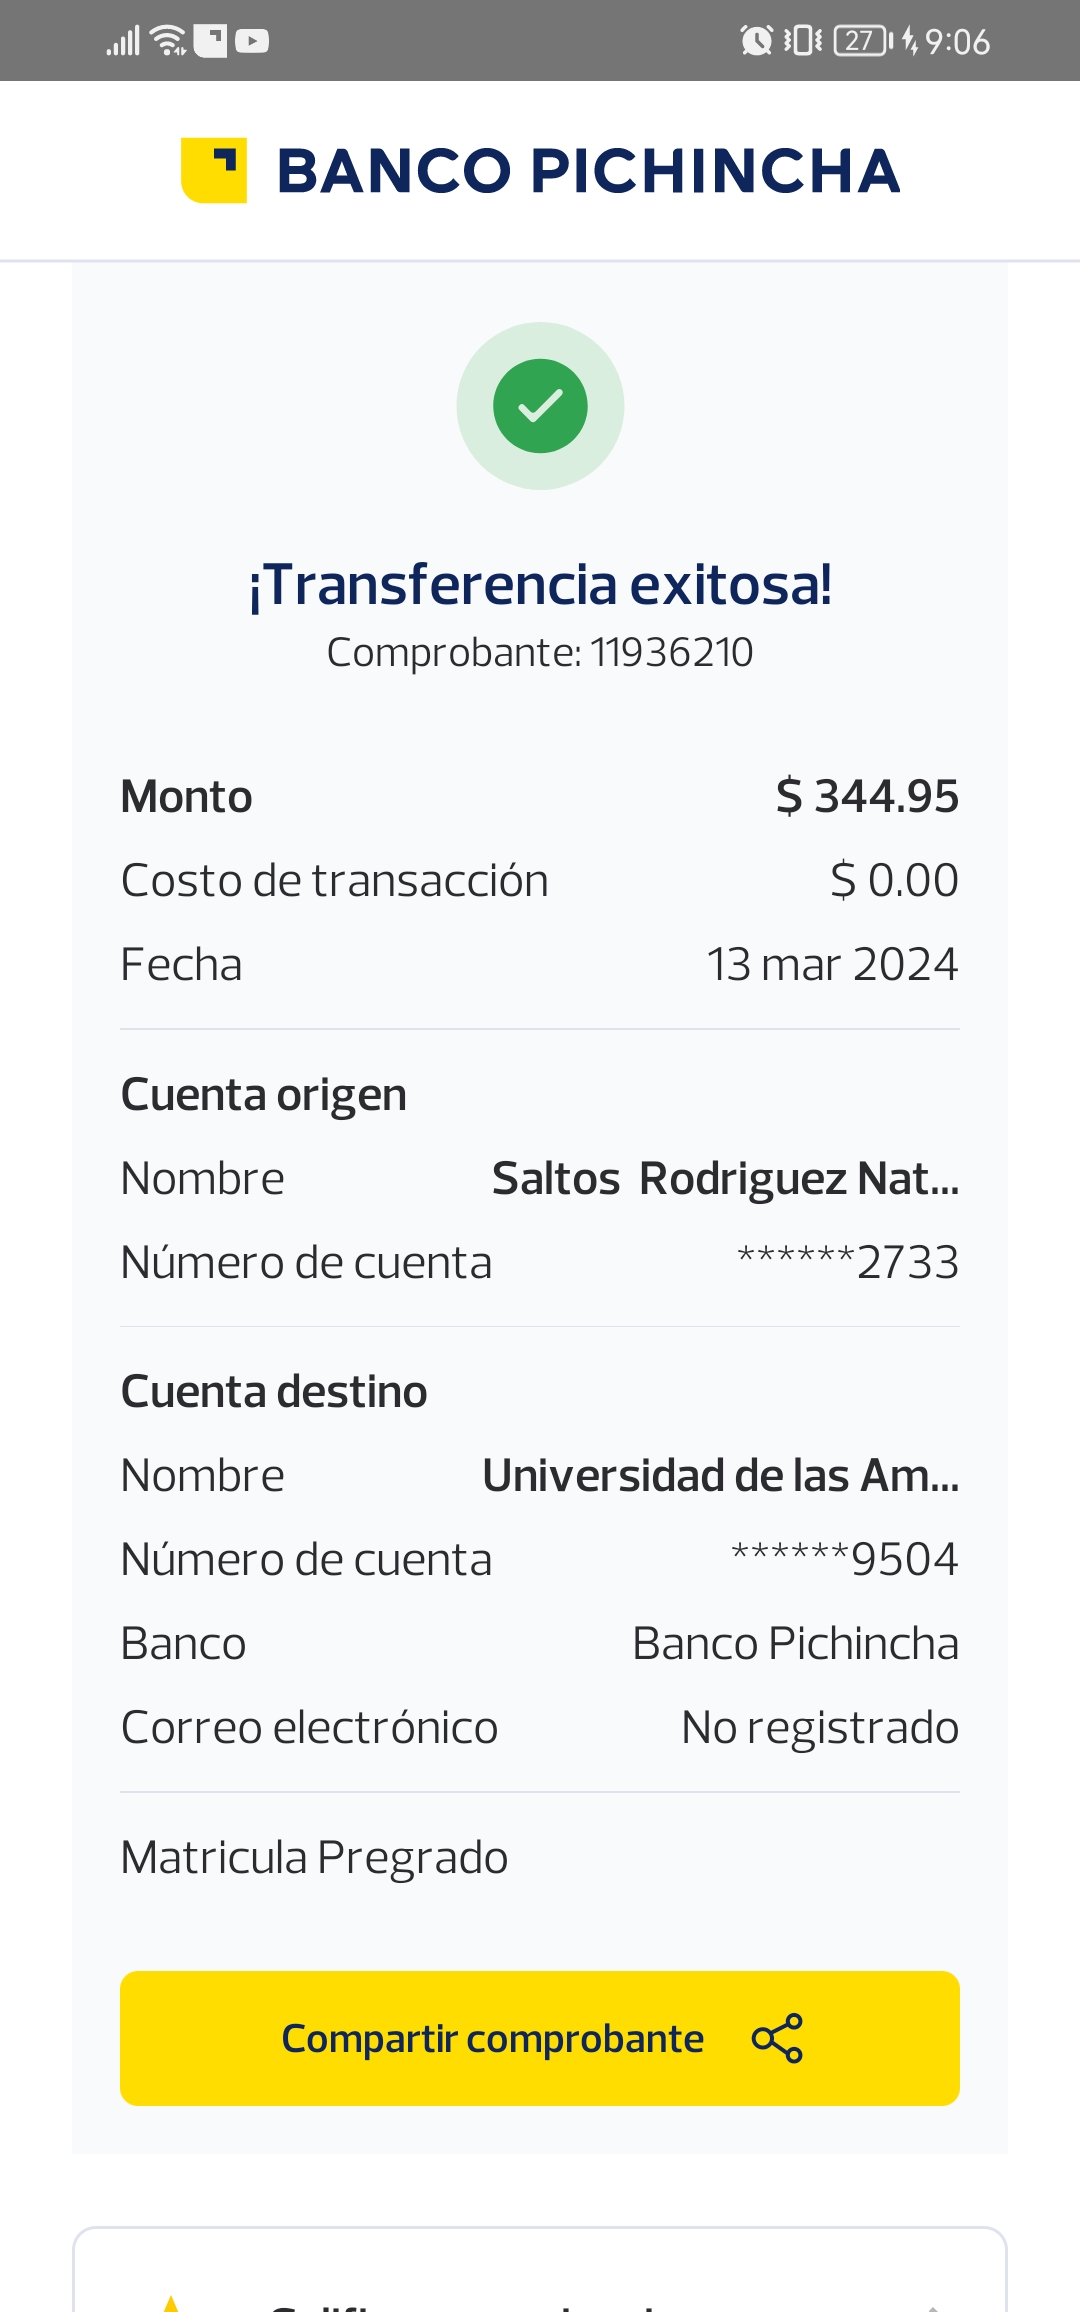Screen dimensions: 1080x2312
Task: Tap the Comprobante number 11936210
Action: tap(671, 653)
